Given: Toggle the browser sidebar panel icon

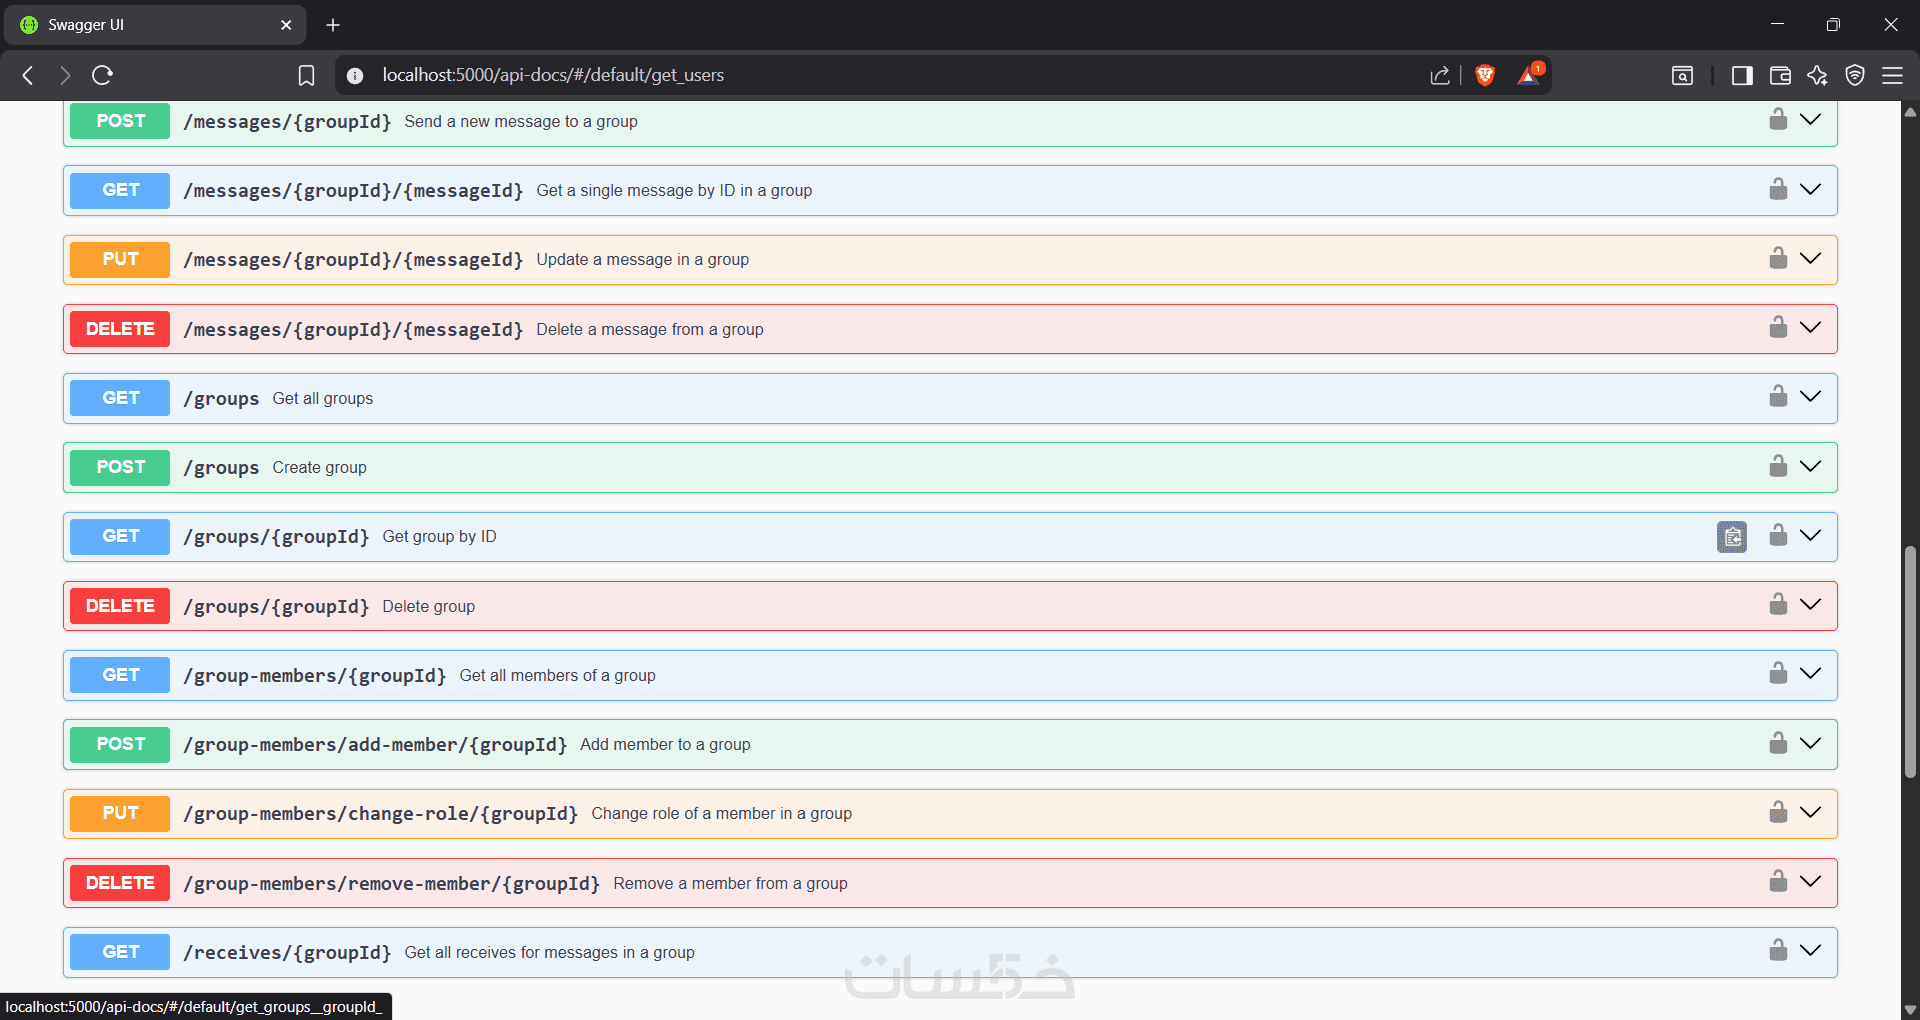Looking at the screenshot, I should pos(1742,75).
